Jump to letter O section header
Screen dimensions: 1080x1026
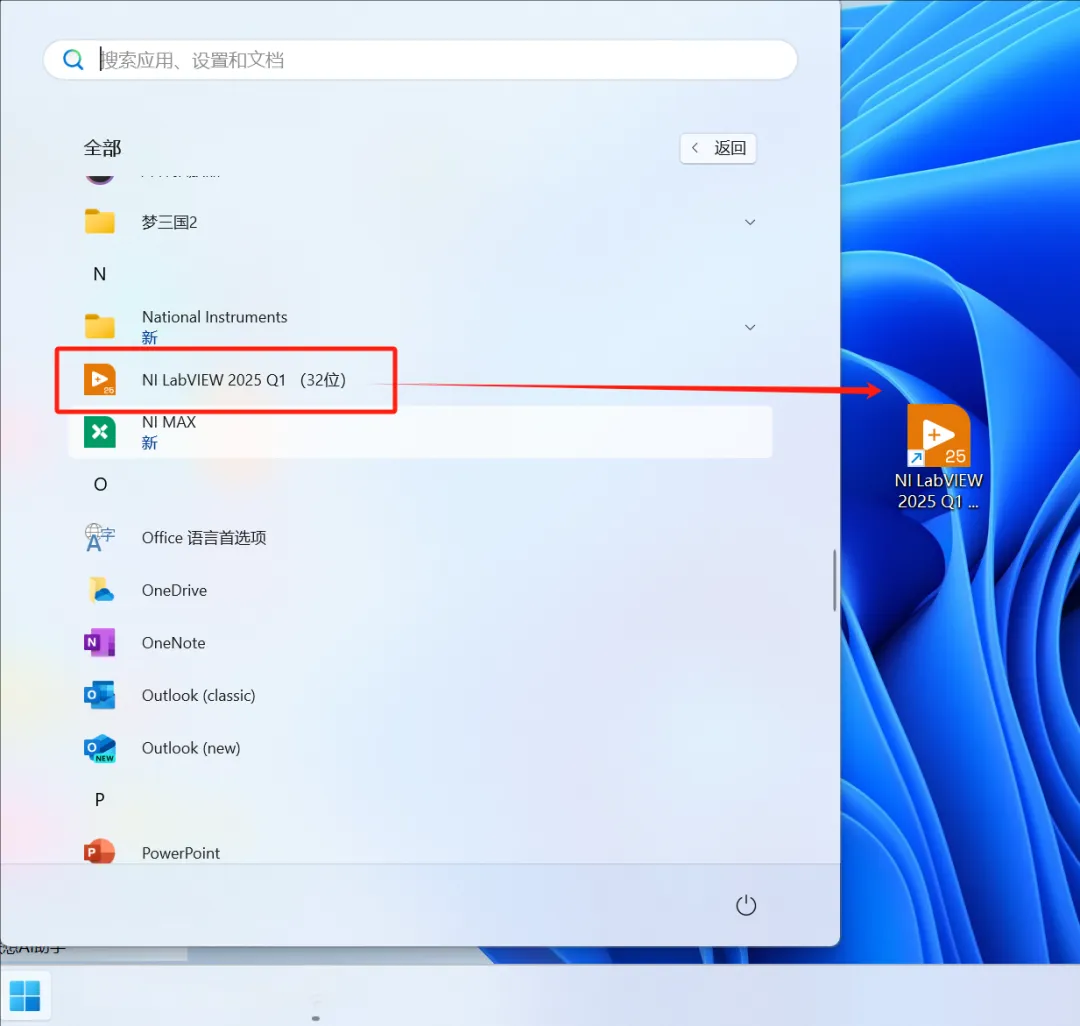[100, 485]
